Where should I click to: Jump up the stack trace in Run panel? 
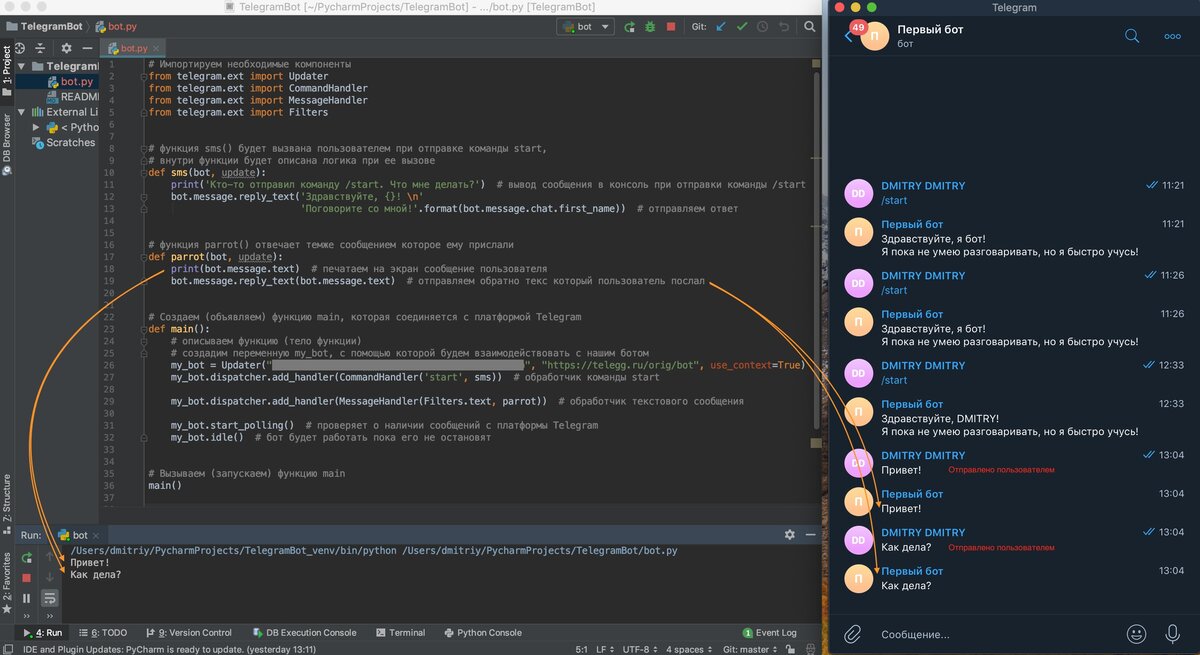49,557
